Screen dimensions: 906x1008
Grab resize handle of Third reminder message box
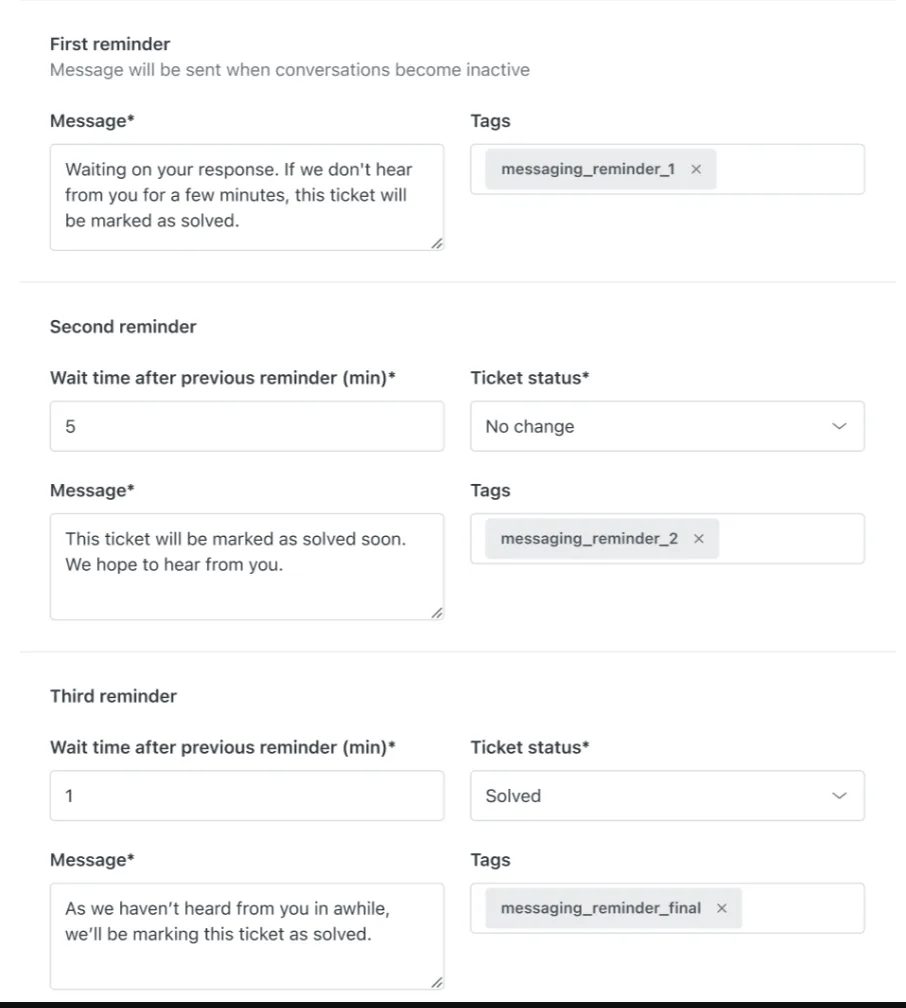(437, 983)
